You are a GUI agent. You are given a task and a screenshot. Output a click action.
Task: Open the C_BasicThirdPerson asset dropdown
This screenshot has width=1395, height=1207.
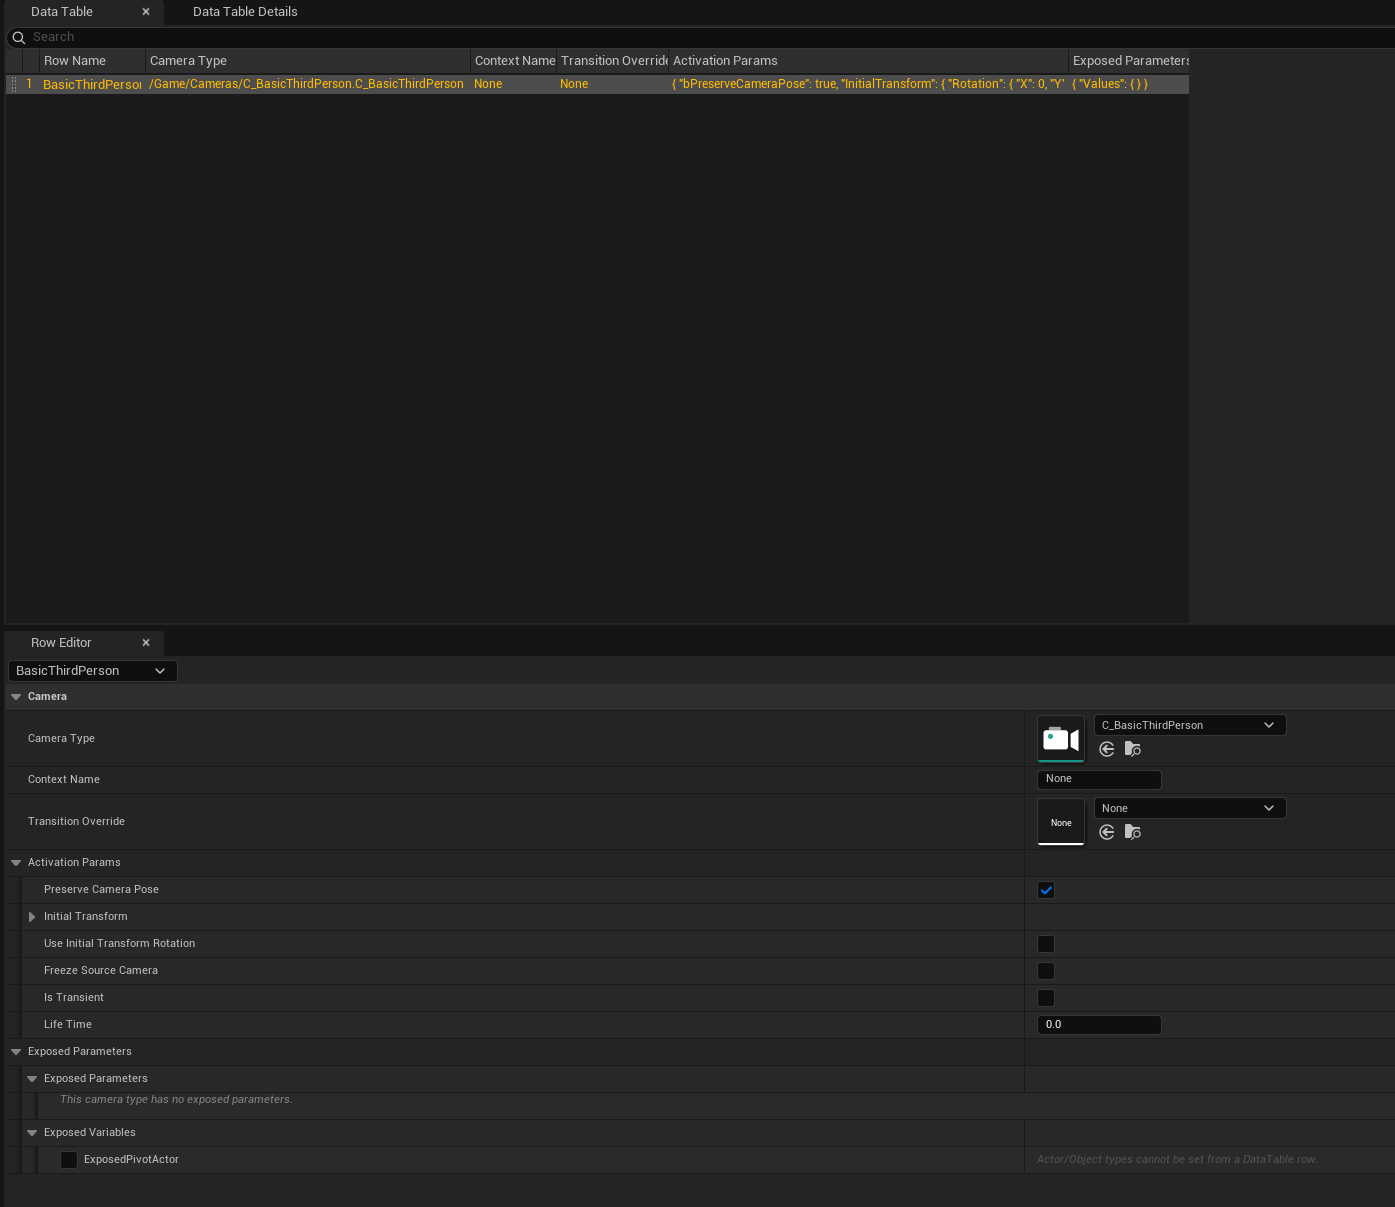pyautogui.click(x=1189, y=725)
